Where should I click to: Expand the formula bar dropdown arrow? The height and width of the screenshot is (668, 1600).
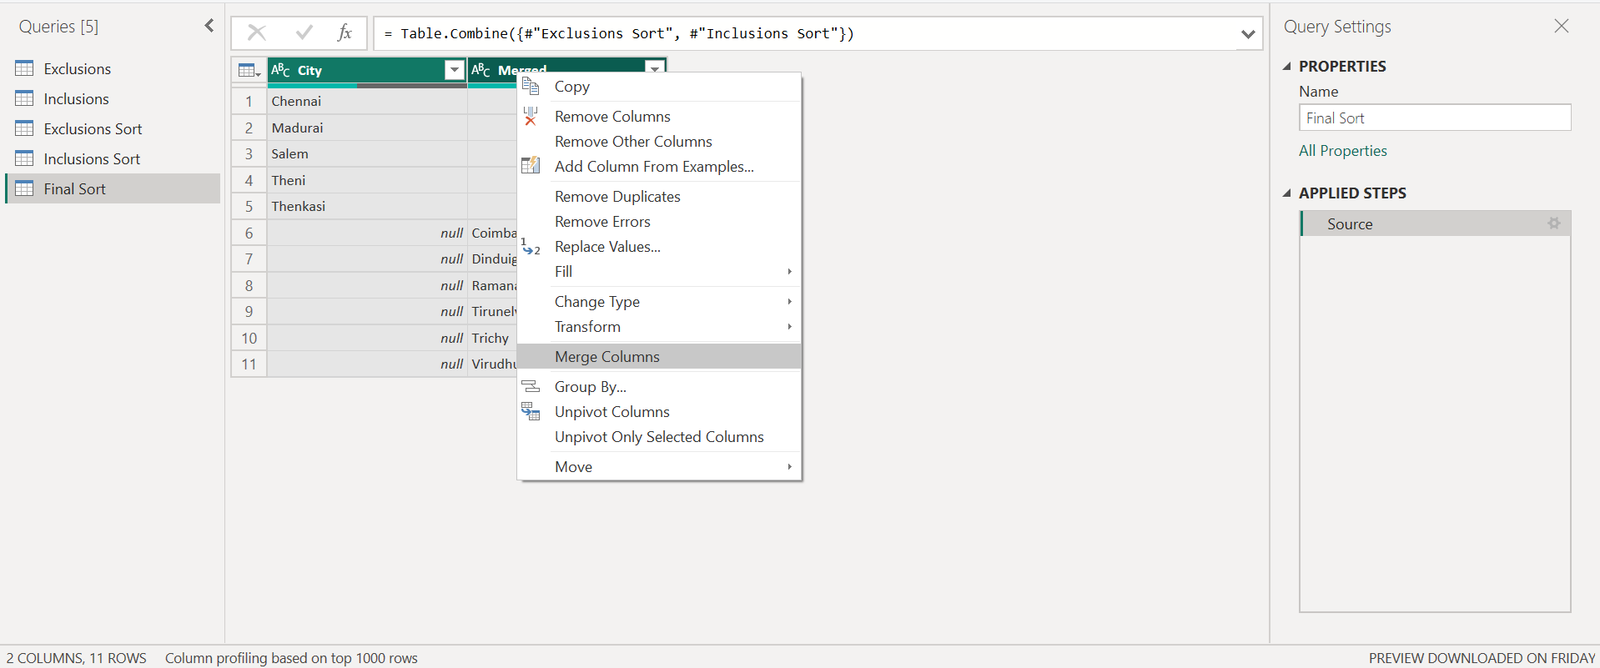1248,34
